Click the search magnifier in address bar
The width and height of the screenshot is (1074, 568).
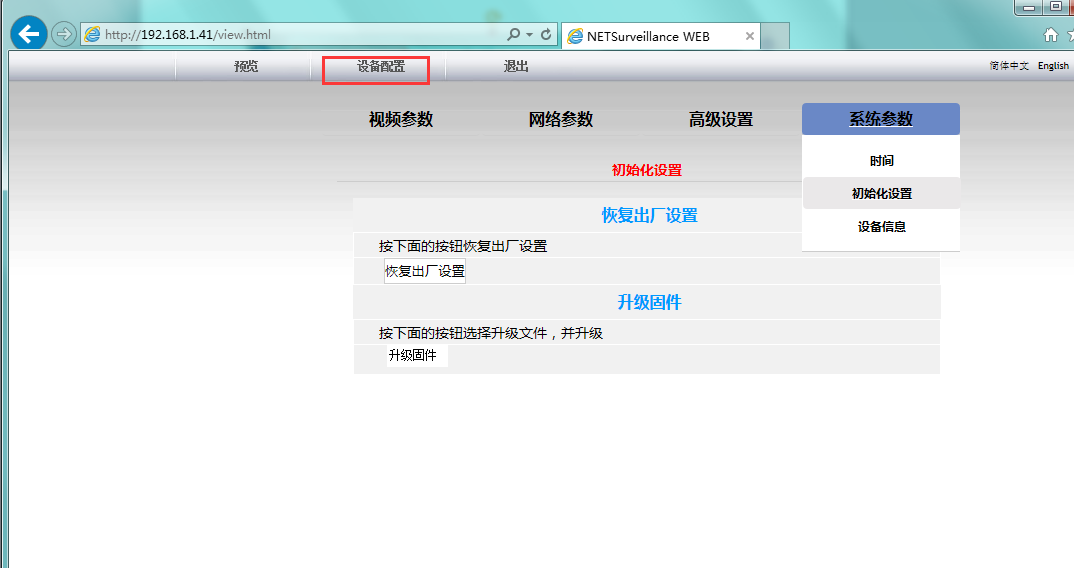514,34
